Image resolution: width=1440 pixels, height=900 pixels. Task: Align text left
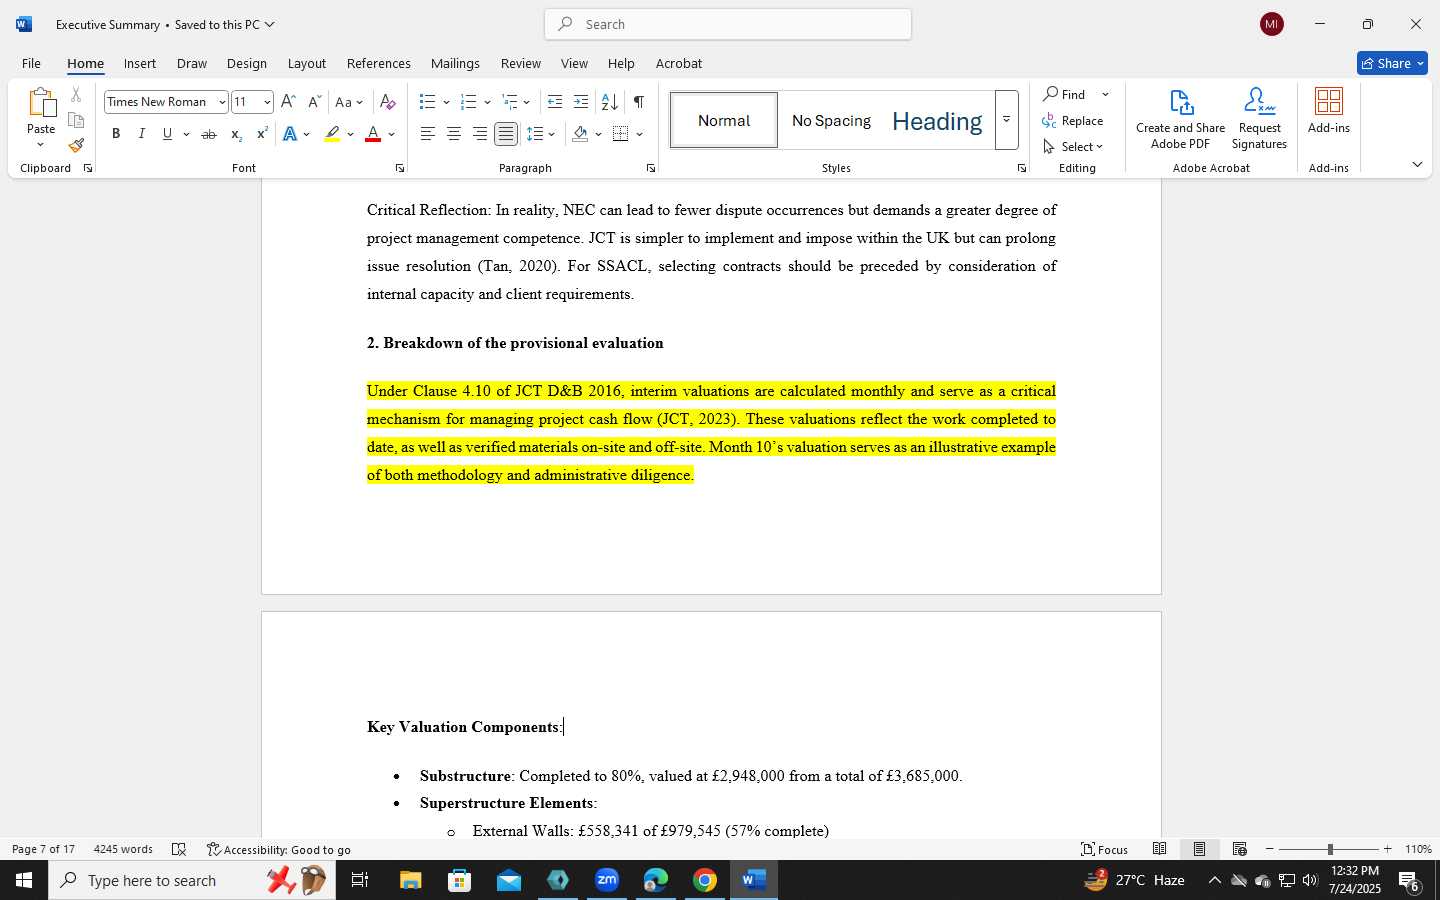428,134
